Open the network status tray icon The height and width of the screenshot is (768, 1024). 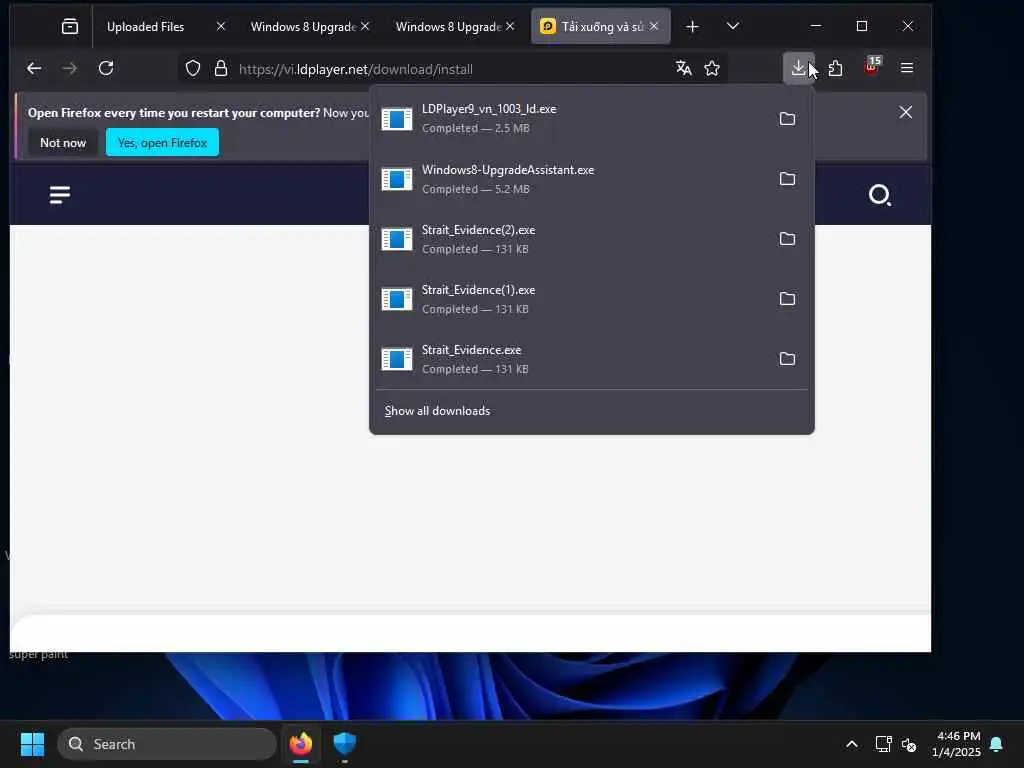coord(883,744)
